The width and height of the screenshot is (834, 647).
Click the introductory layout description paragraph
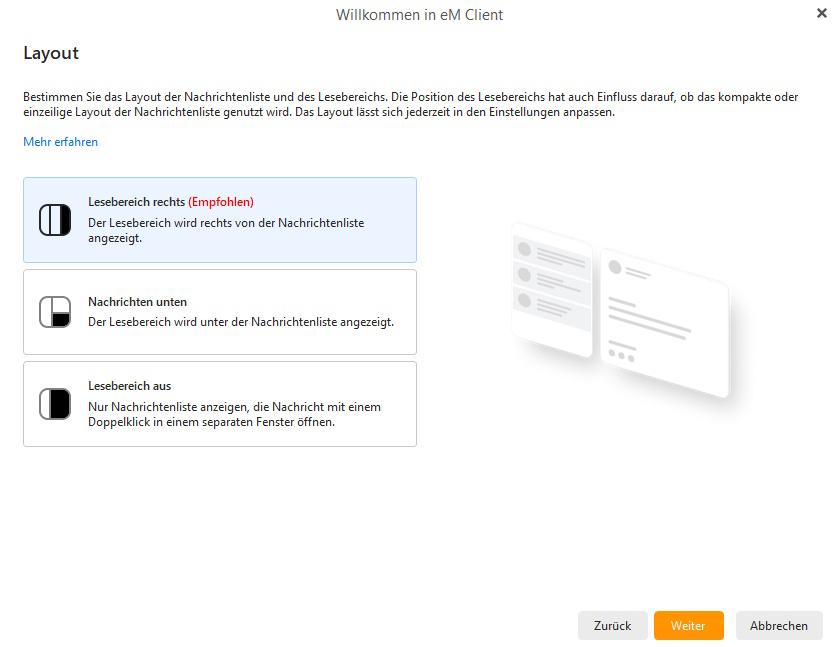coord(410,105)
